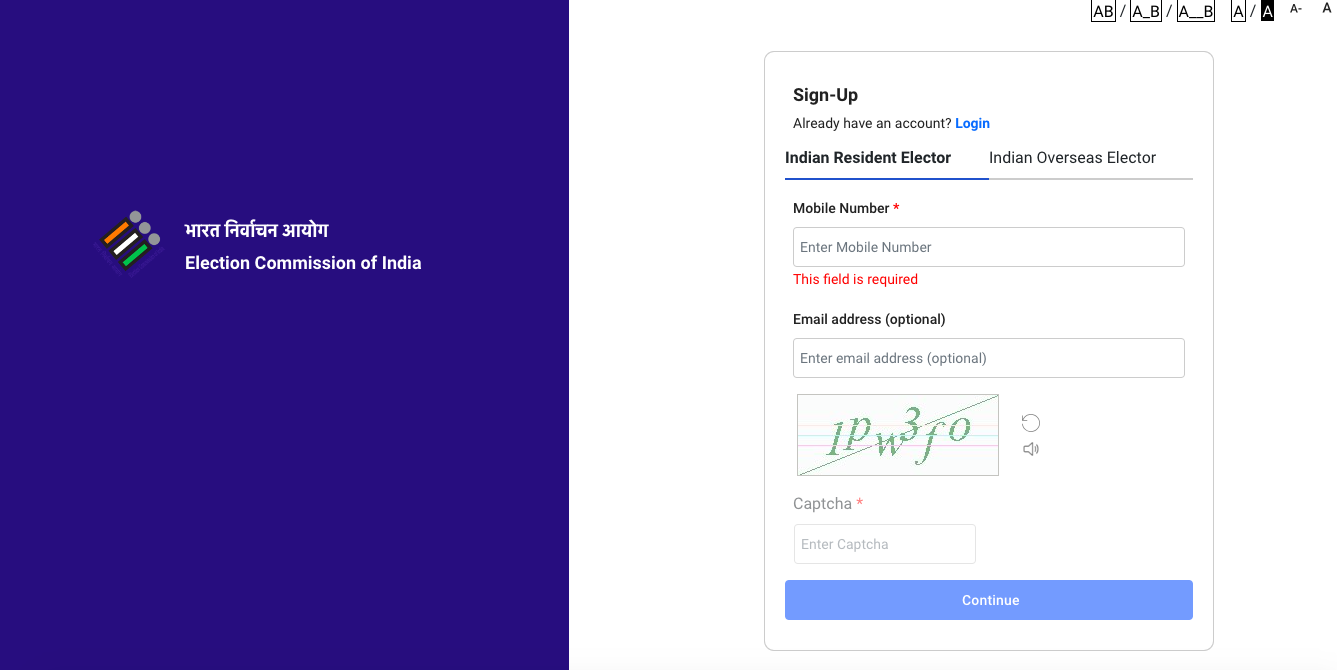
Task: Increase the font size with A
Action: [1328, 8]
